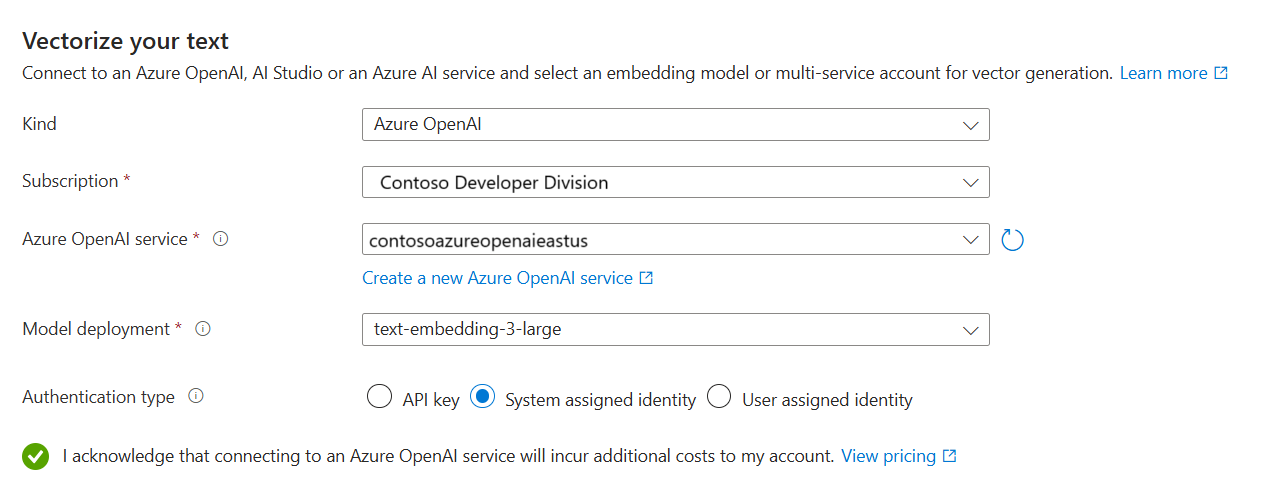This screenshot has width=1275, height=492.
Task: Expand the Subscription dropdown
Action: click(x=675, y=182)
